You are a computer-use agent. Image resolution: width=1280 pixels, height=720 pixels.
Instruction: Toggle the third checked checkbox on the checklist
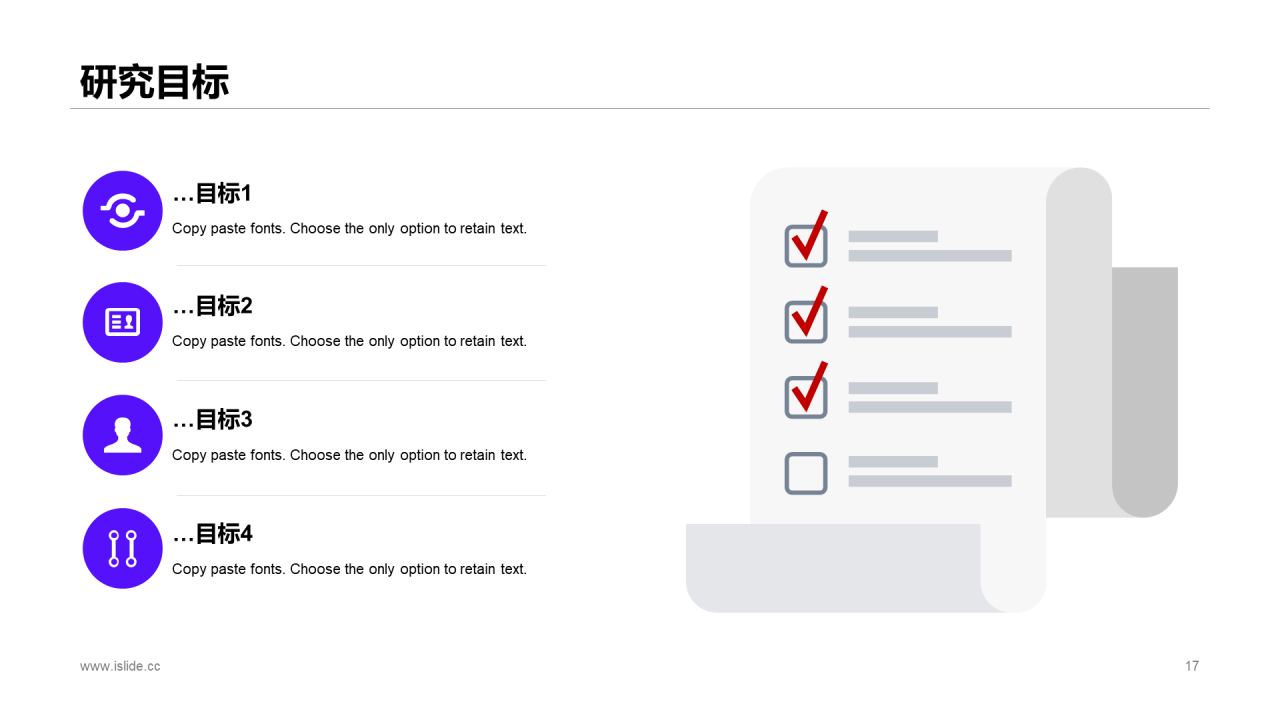(x=806, y=397)
